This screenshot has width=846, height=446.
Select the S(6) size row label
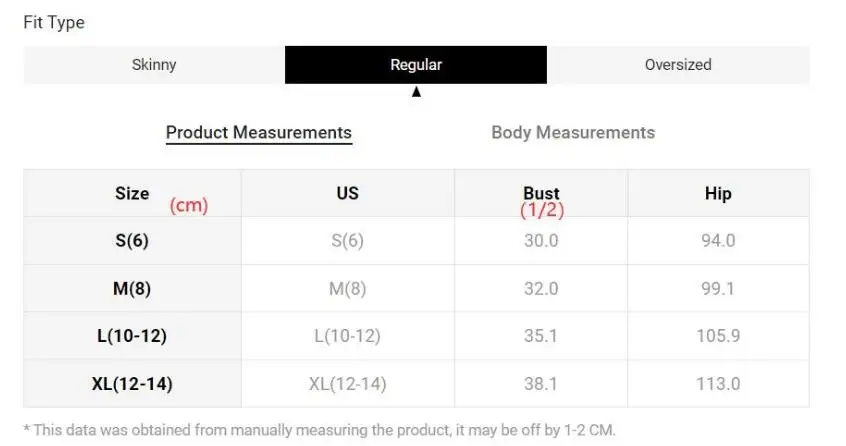point(132,241)
